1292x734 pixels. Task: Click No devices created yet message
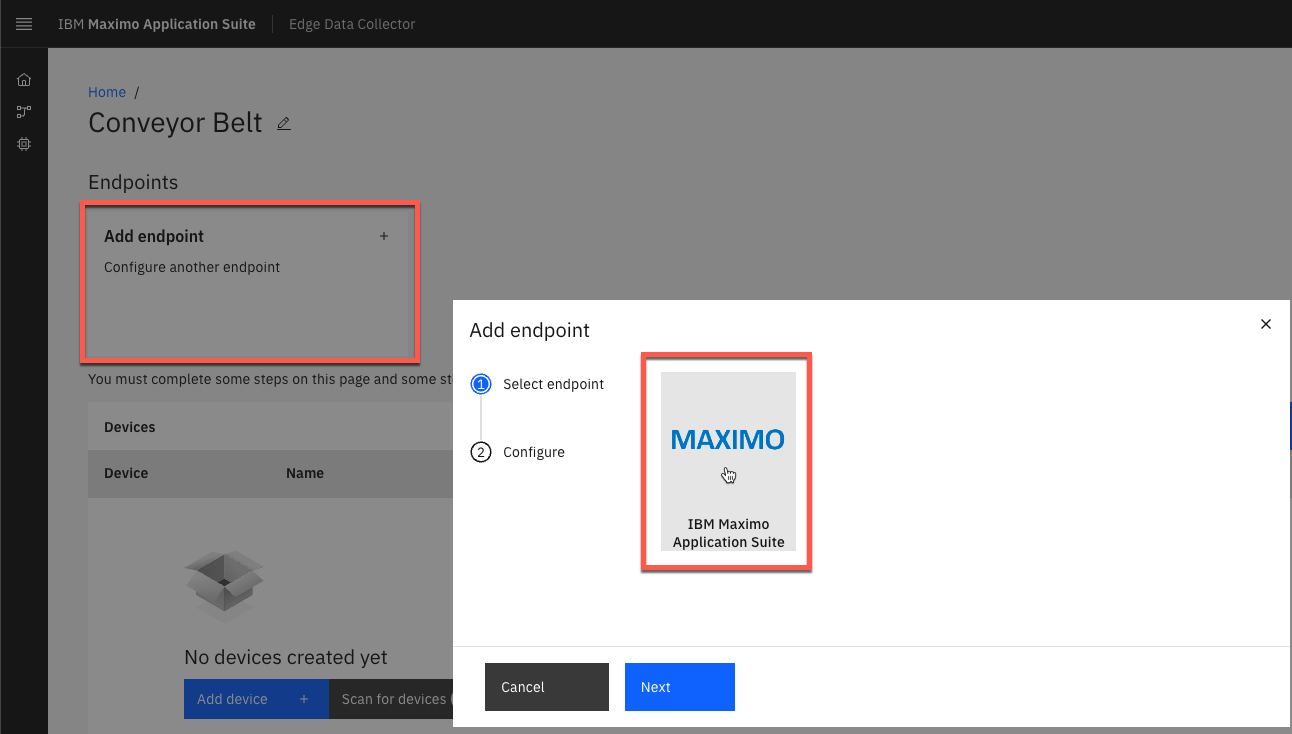tap(286, 657)
